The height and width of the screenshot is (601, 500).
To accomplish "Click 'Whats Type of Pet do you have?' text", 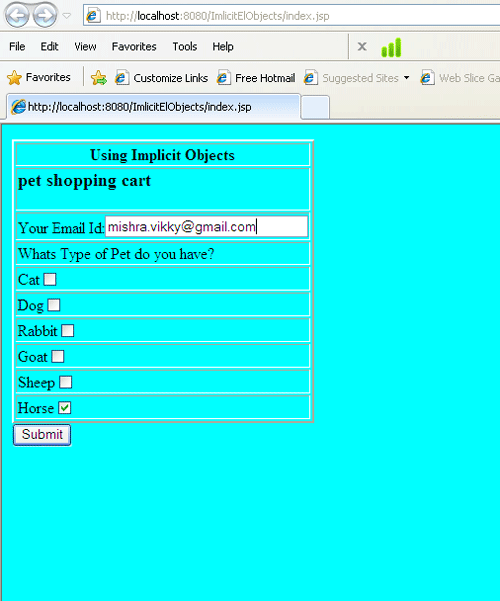I will 116,254.
